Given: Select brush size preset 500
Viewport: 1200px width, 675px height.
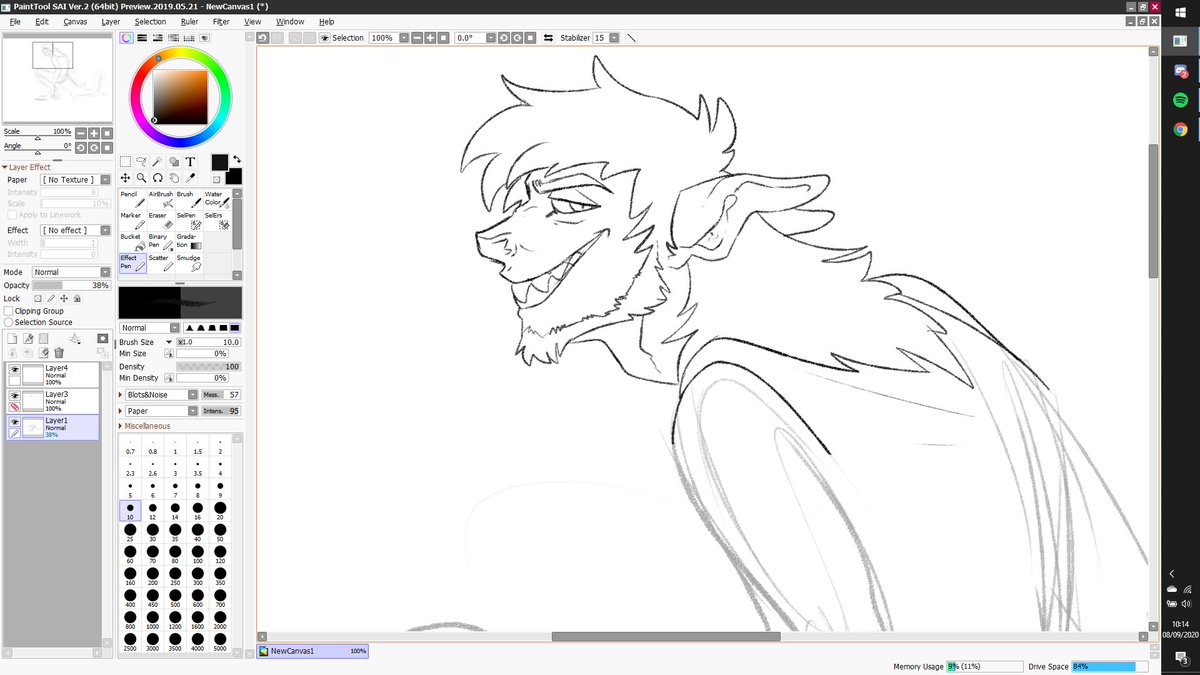Looking at the screenshot, I should [175, 598].
